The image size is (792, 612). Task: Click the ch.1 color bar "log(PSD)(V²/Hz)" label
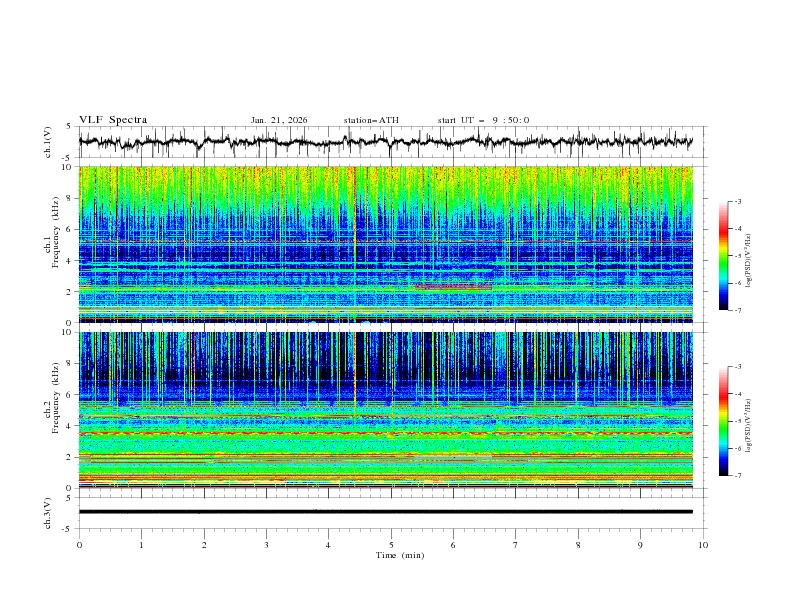[749, 261]
